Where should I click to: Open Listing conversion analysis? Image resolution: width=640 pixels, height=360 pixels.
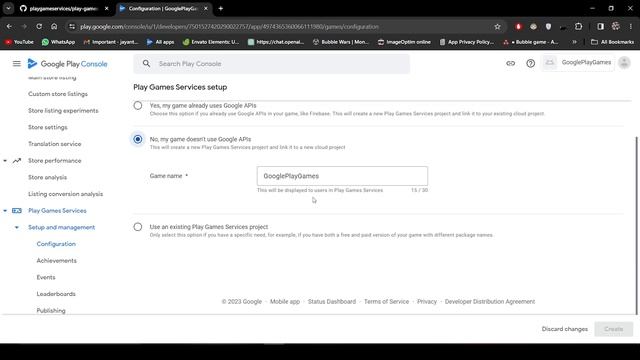pos(65,194)
